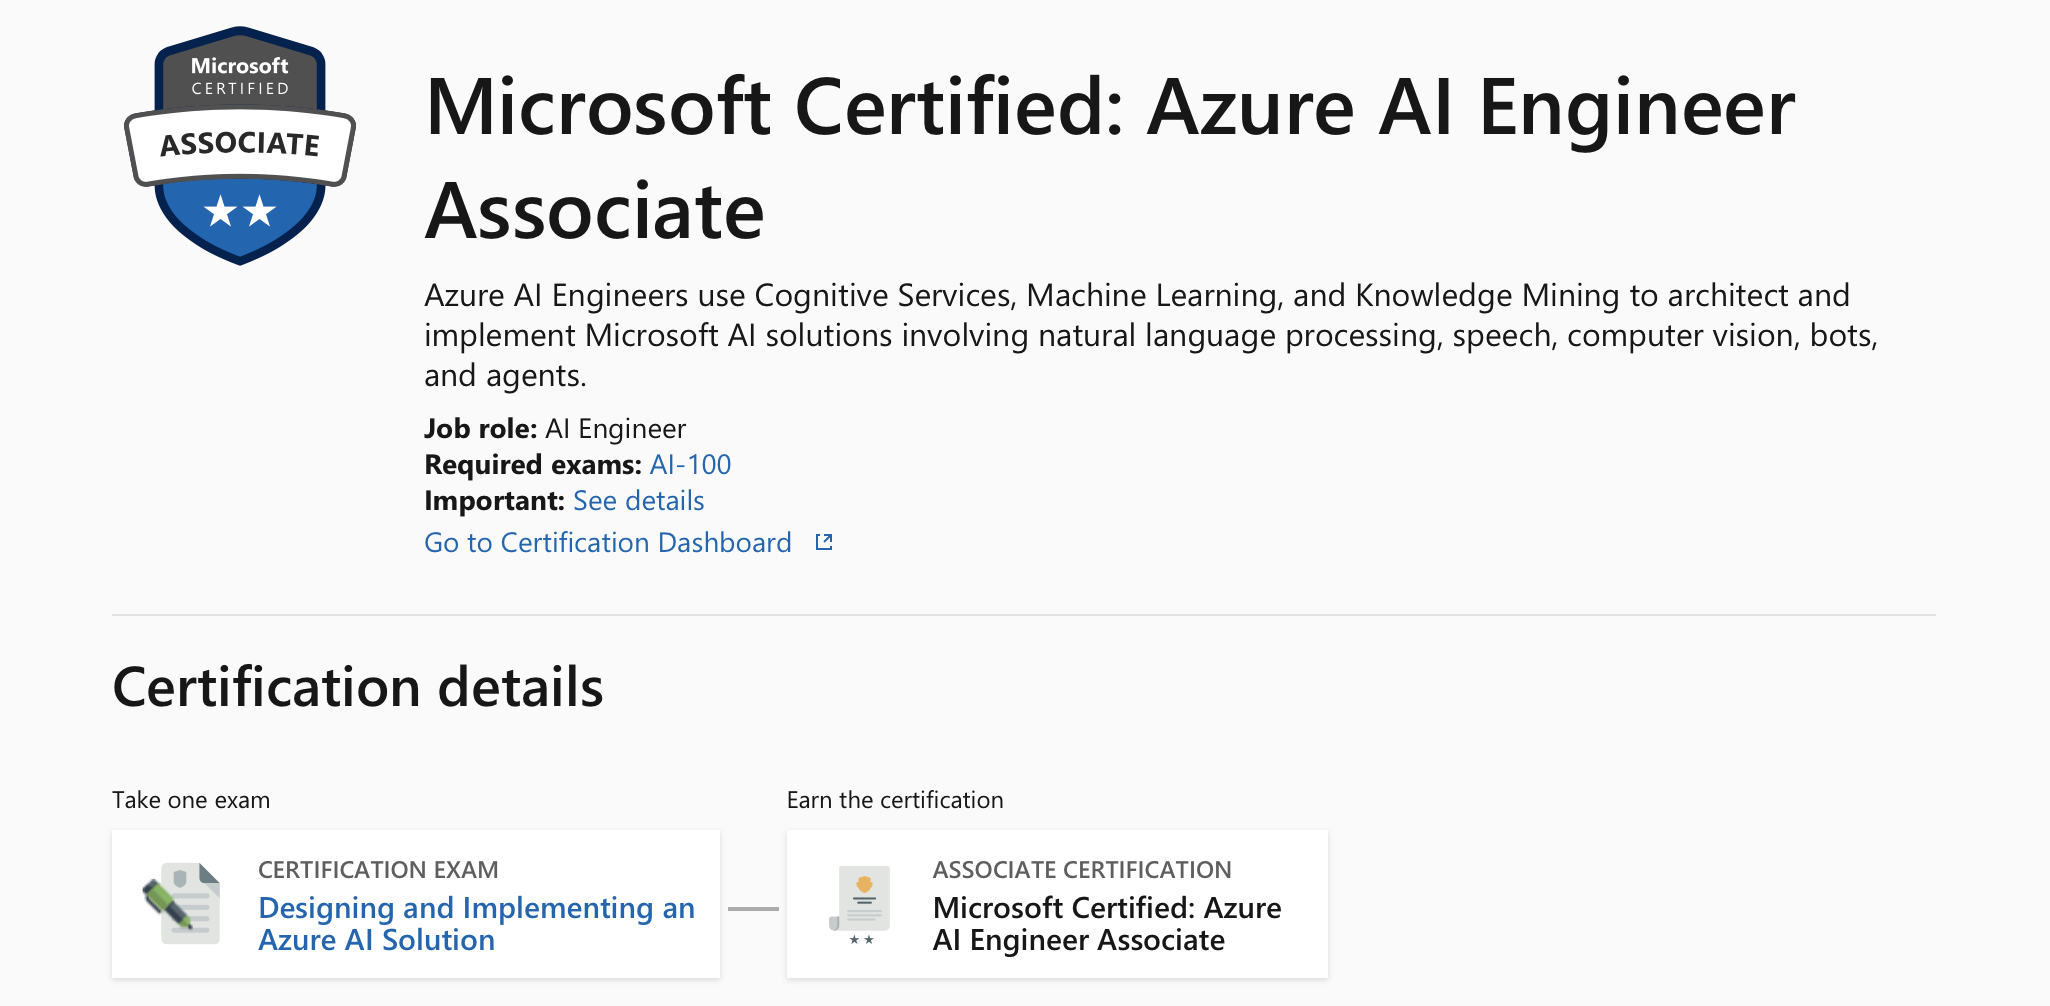Screen dimensions: 2050x1006
Task: Open the AI-100 required exam link
Action: click(x=690, y=465)
